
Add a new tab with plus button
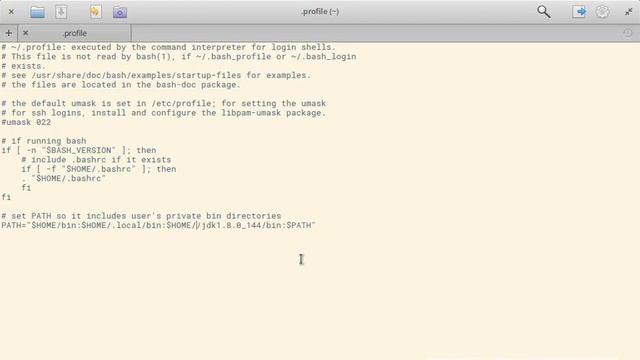pos(9,33)
